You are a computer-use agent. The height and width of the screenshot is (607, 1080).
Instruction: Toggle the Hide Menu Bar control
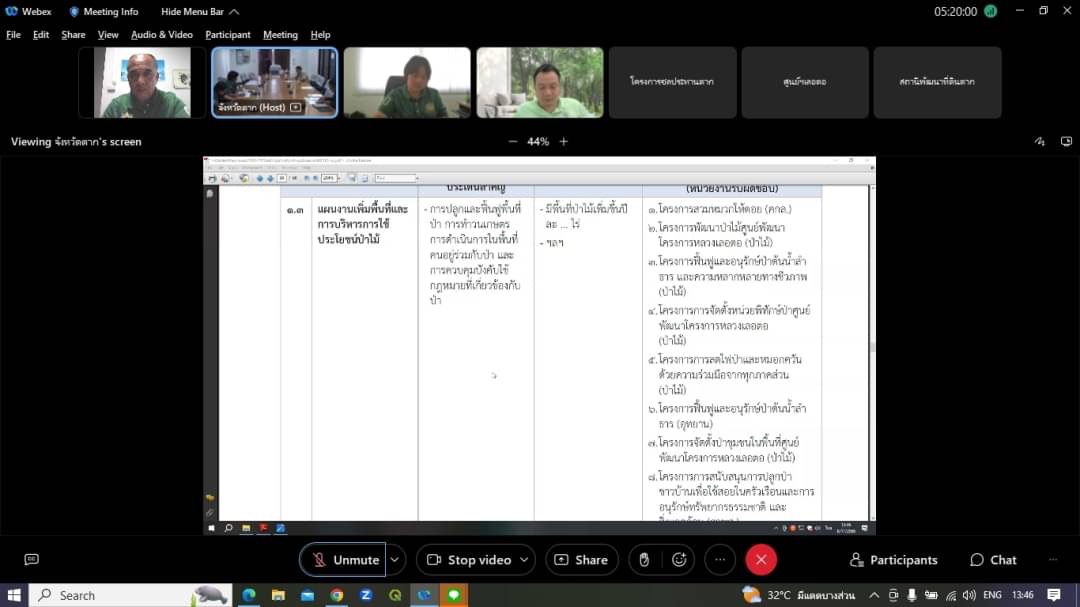pyautogui.click(x=200, y=12)
